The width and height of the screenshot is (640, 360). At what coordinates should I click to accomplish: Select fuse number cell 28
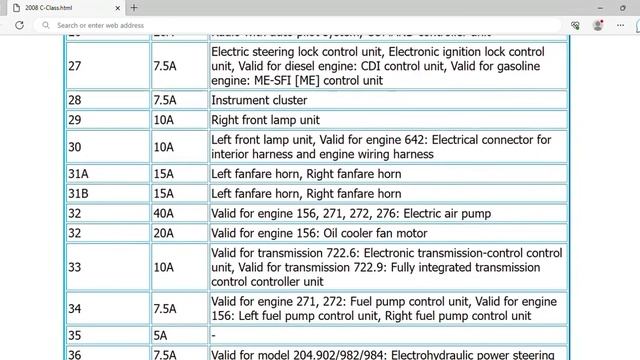pos(108,100)
